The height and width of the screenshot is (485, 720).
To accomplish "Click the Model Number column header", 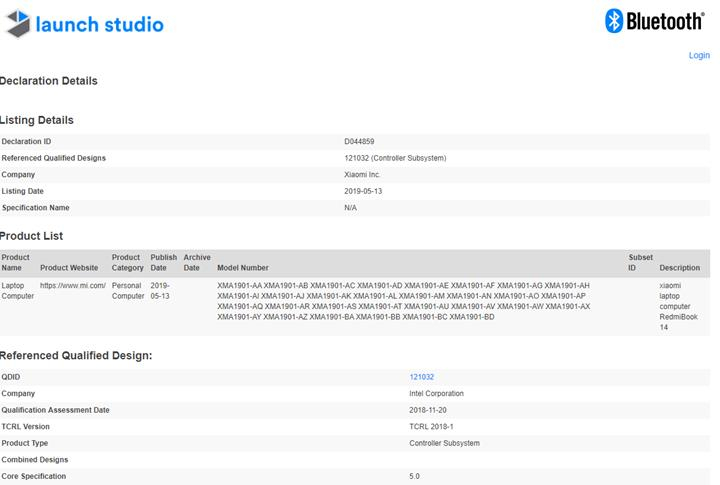I will pos(242,268).
